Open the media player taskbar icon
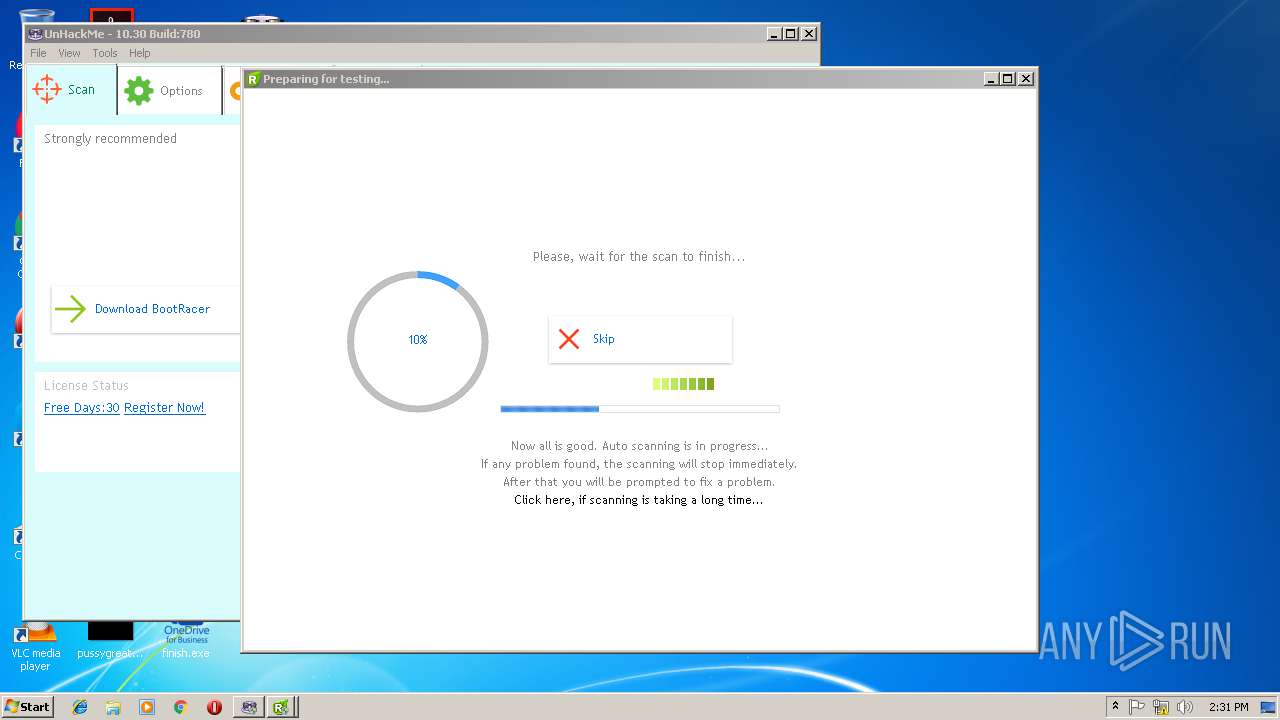The image size is (1280, 720). click(x=147, y=707)
